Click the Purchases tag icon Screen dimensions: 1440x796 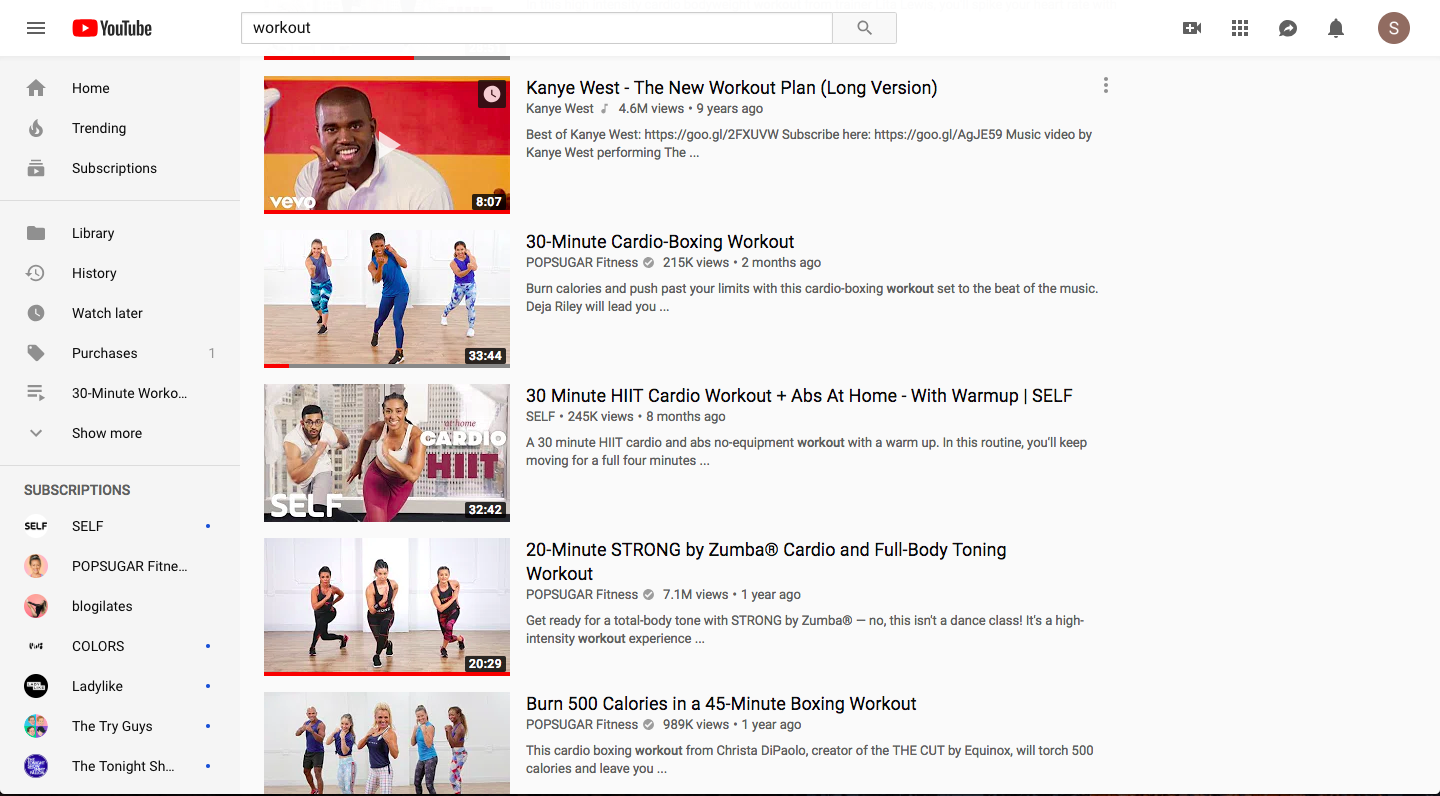pyautogui.click(x=36, y=353)
